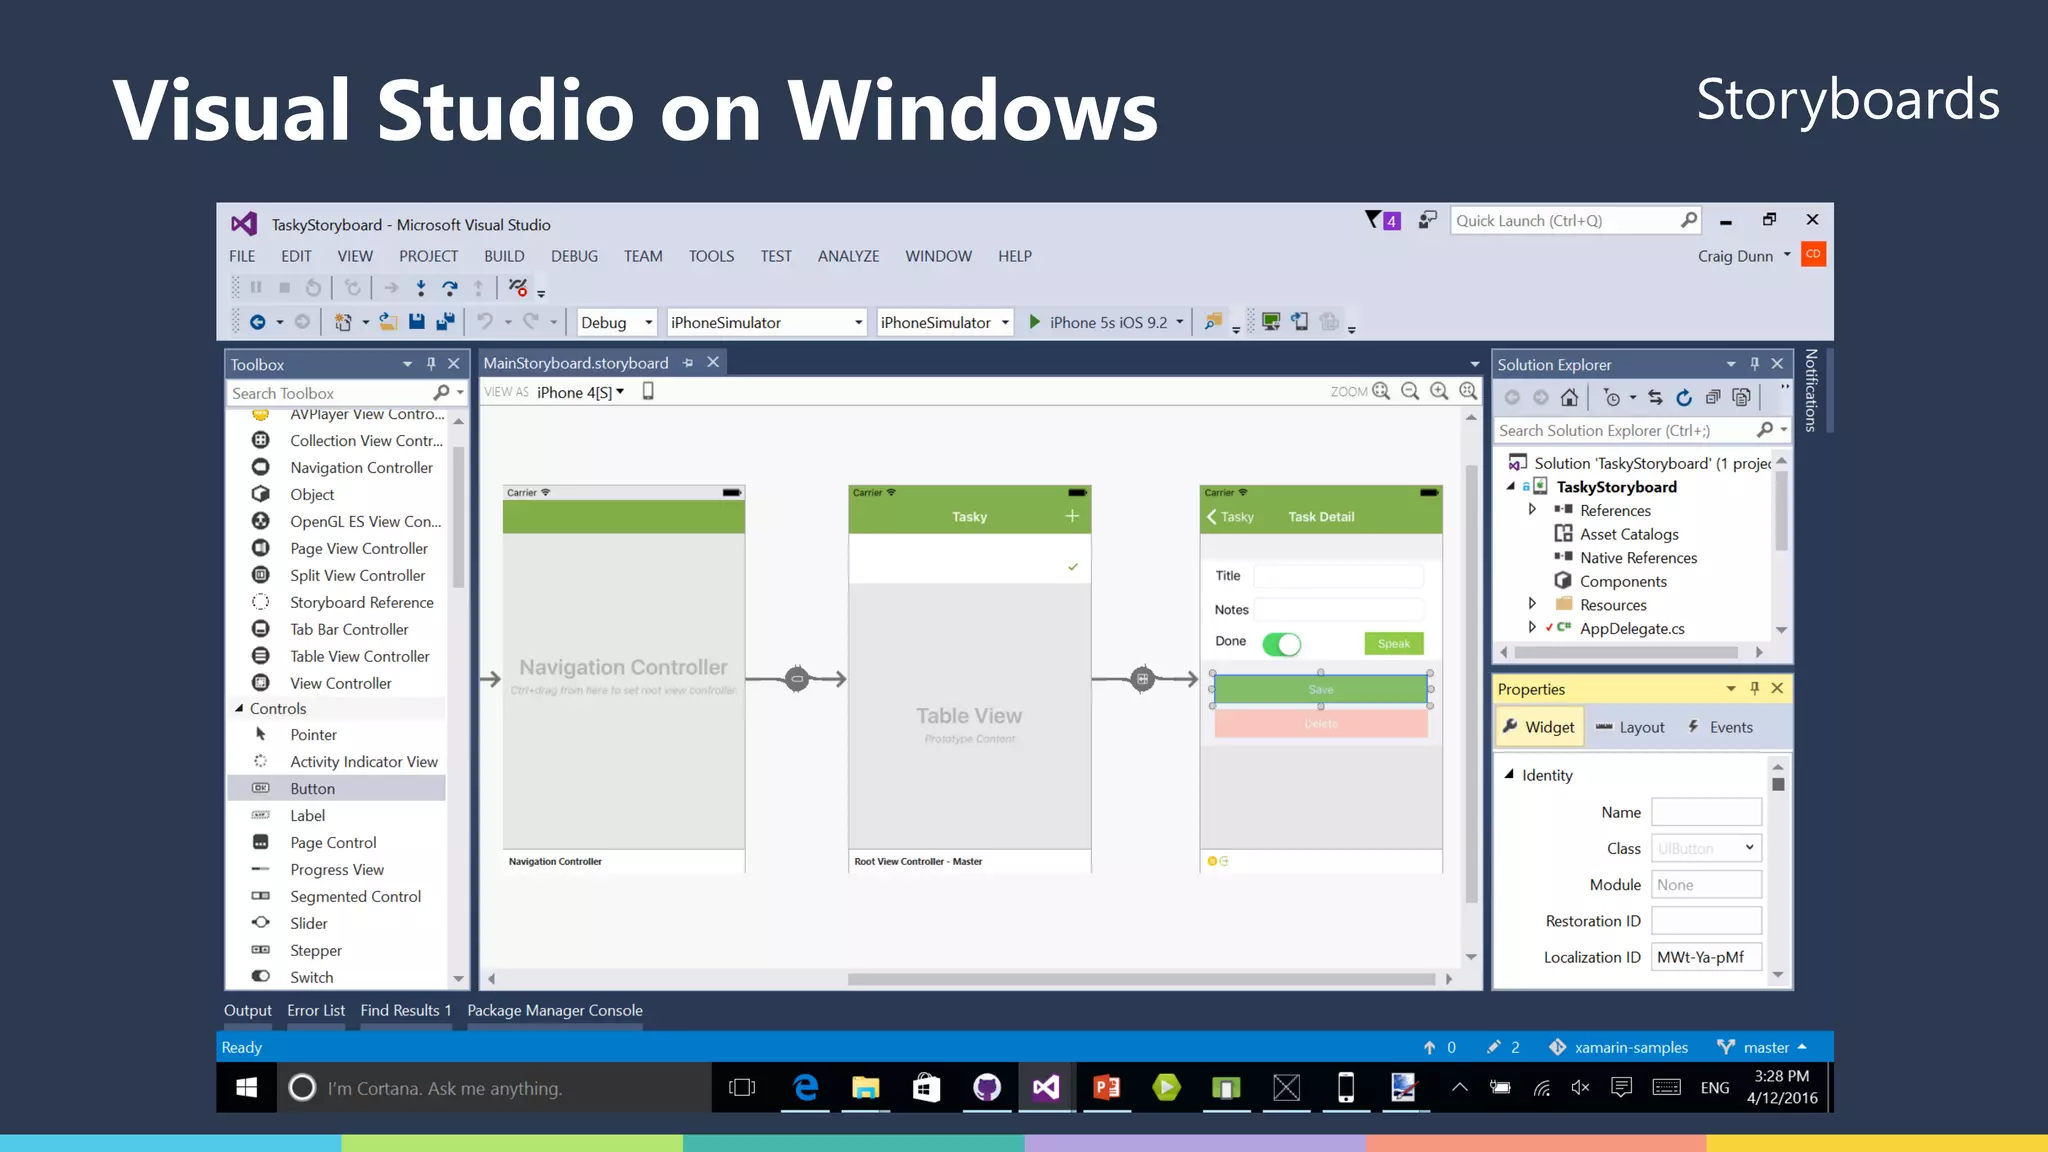Click the Navigate Backward toolbar arrow
Viewport: 2048px width, 1152px height.
[257, 322]
